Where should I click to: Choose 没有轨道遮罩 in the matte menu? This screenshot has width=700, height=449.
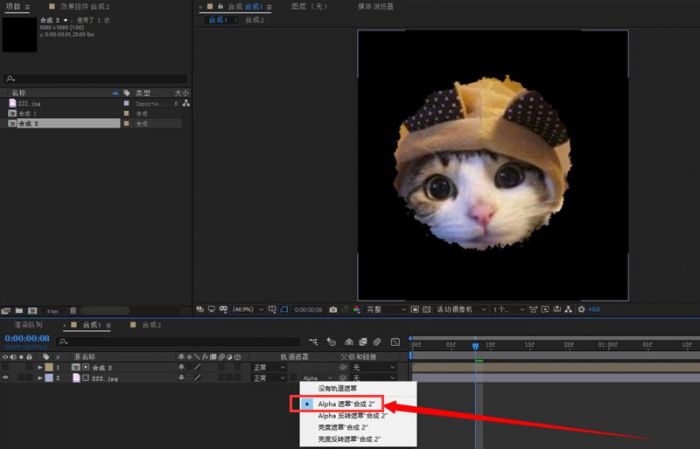point(336,388)
